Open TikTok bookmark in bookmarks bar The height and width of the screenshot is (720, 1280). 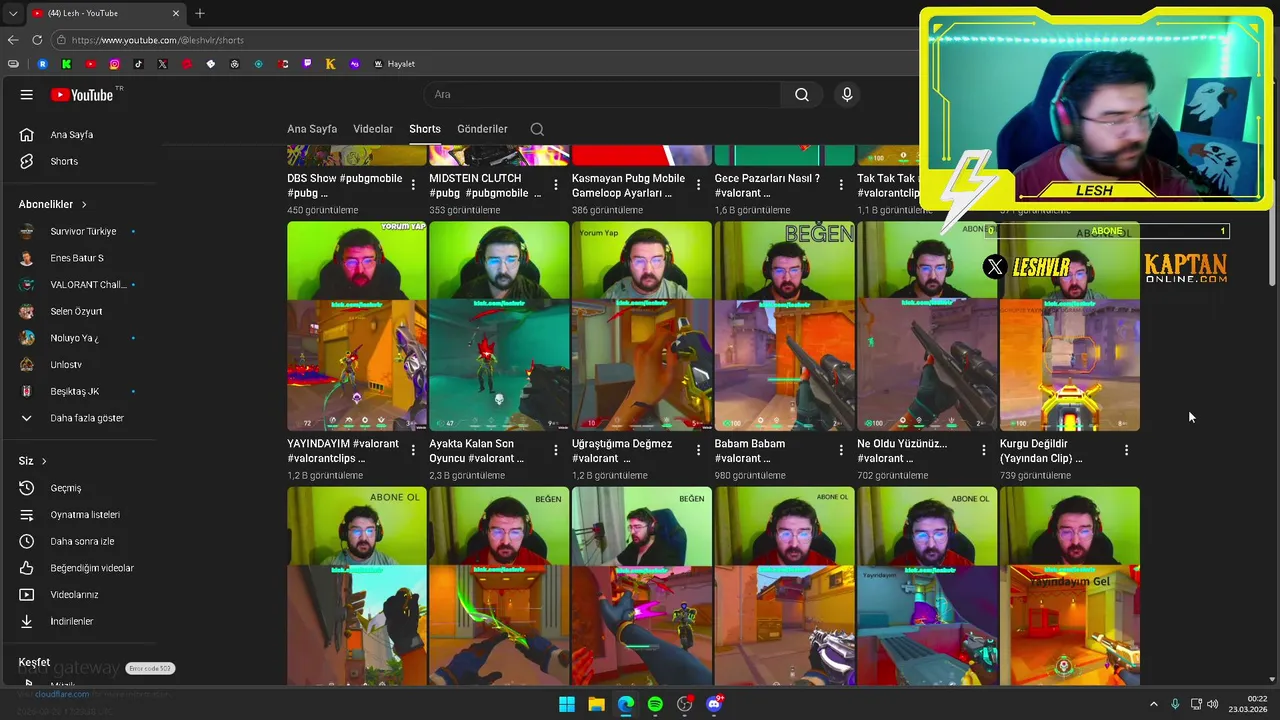[138, 64]
